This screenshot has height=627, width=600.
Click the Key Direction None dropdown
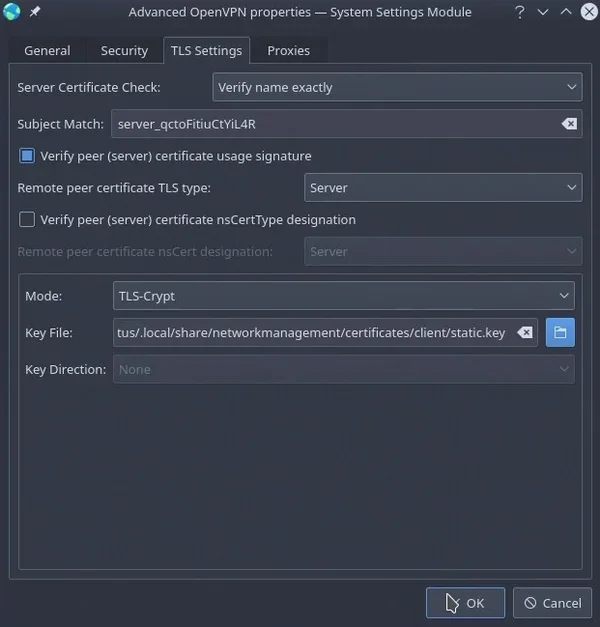[344, 369]
